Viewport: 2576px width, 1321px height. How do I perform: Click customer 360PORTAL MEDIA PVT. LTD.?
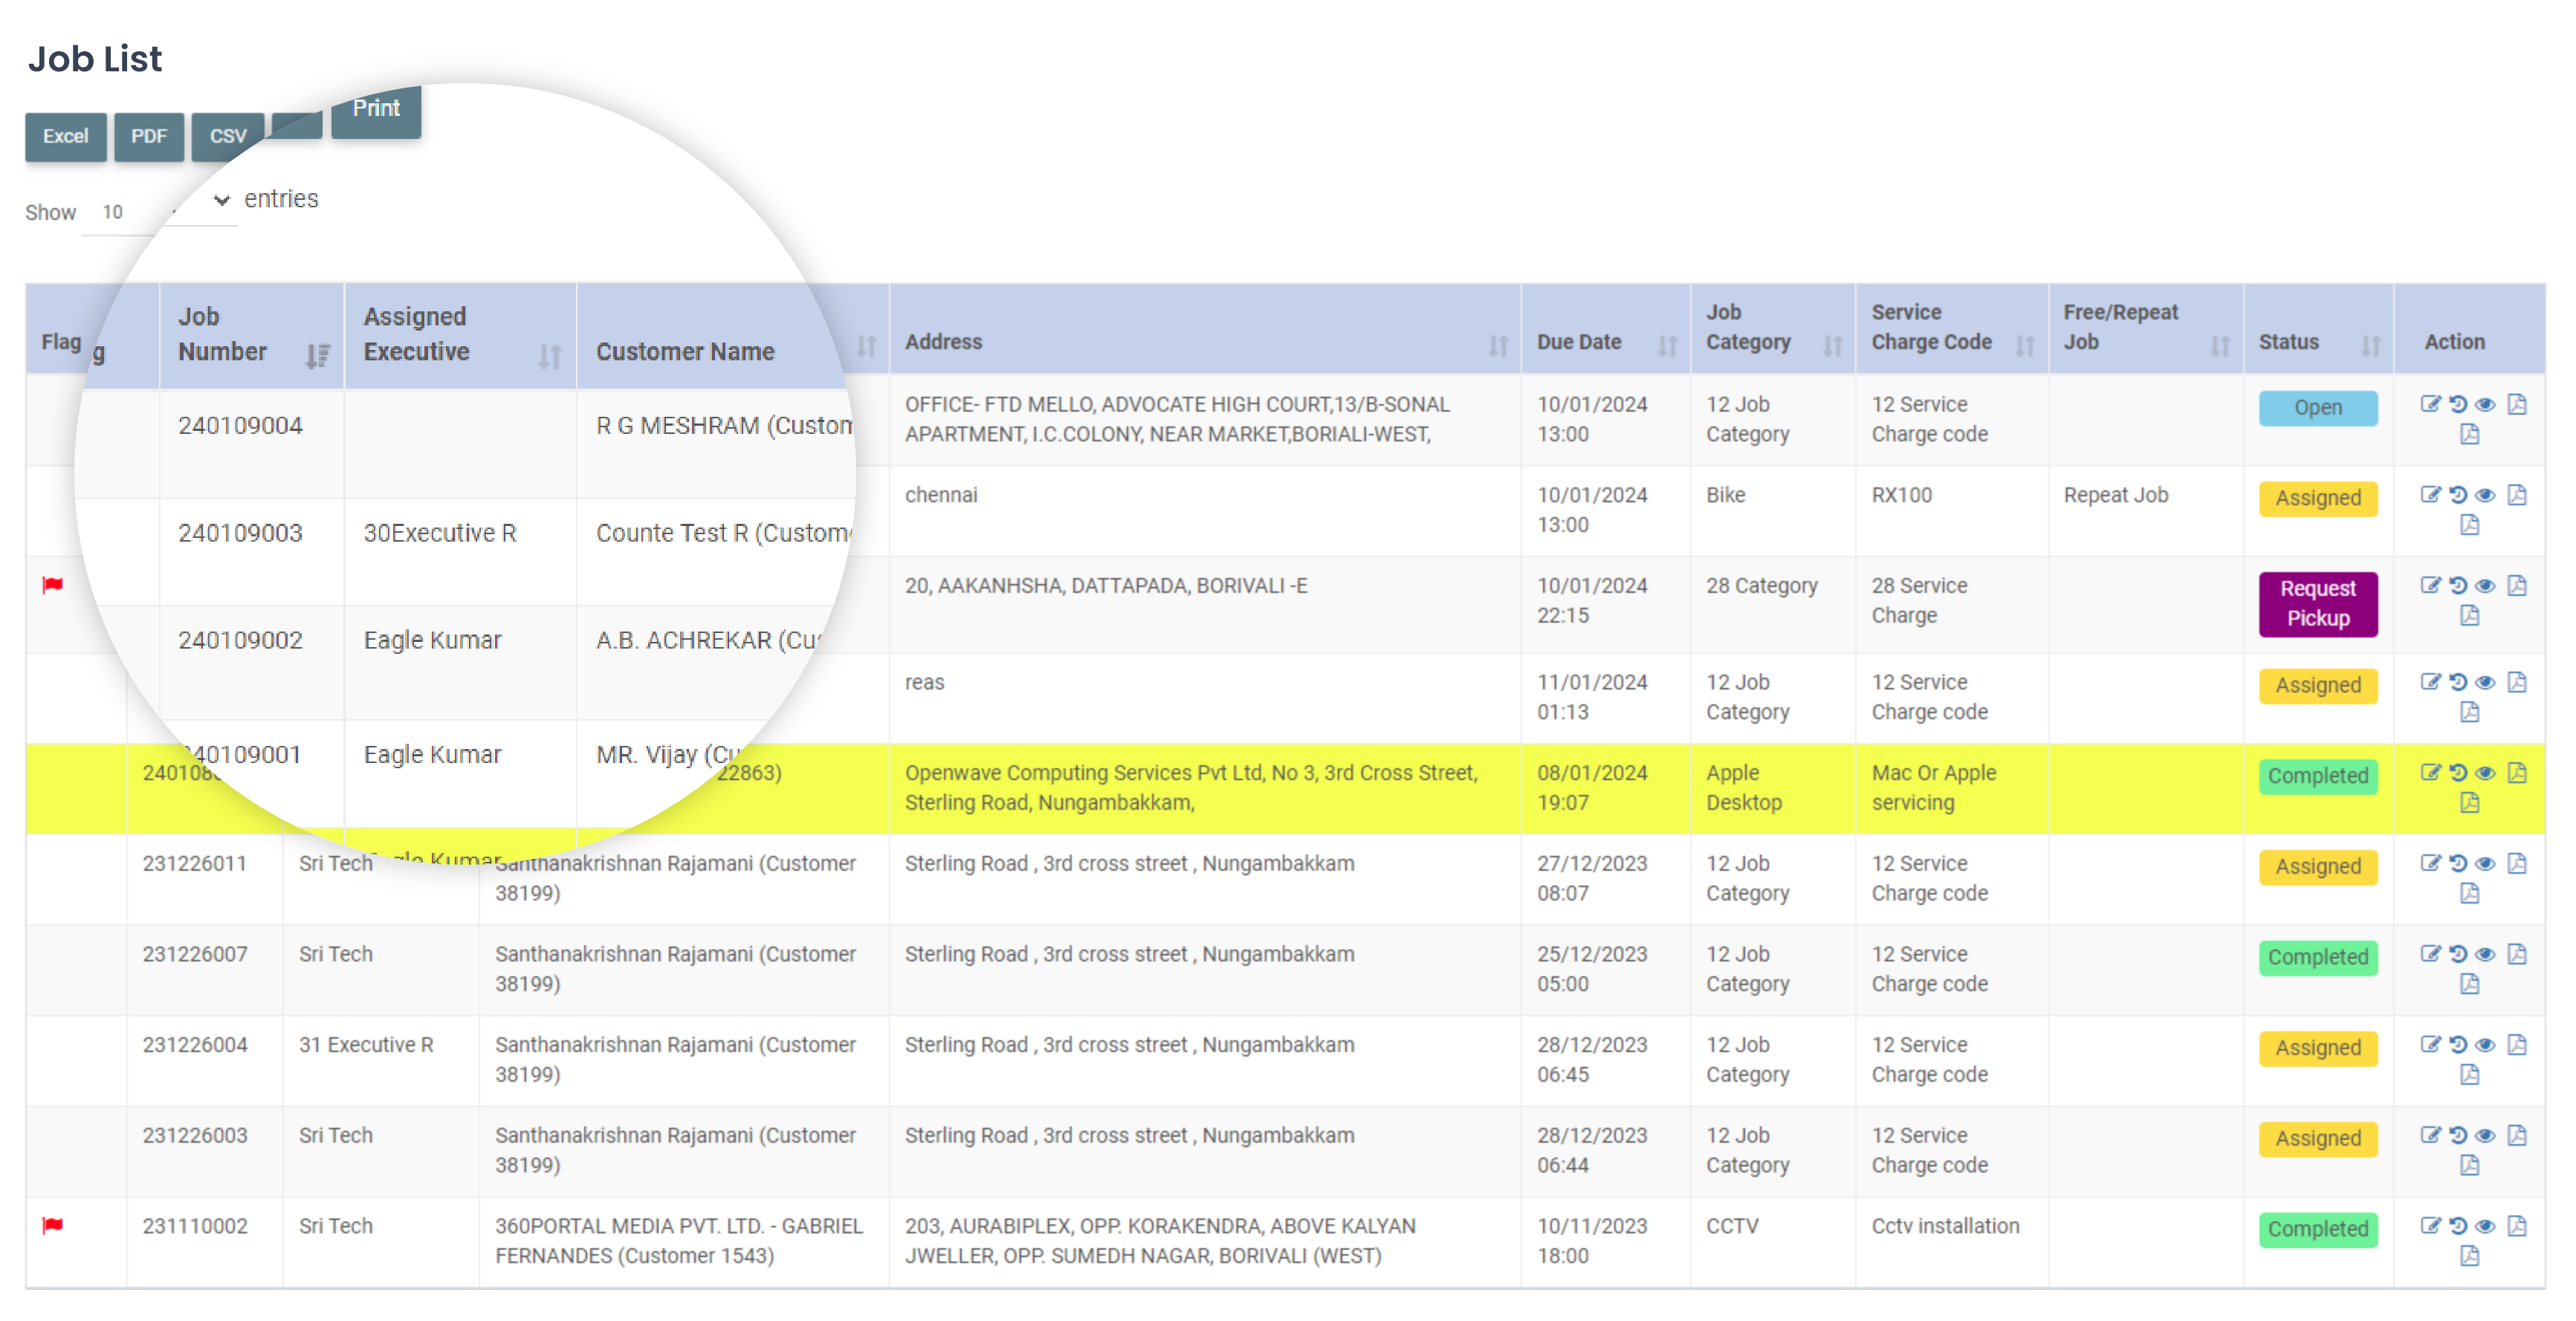[679, 1240]
